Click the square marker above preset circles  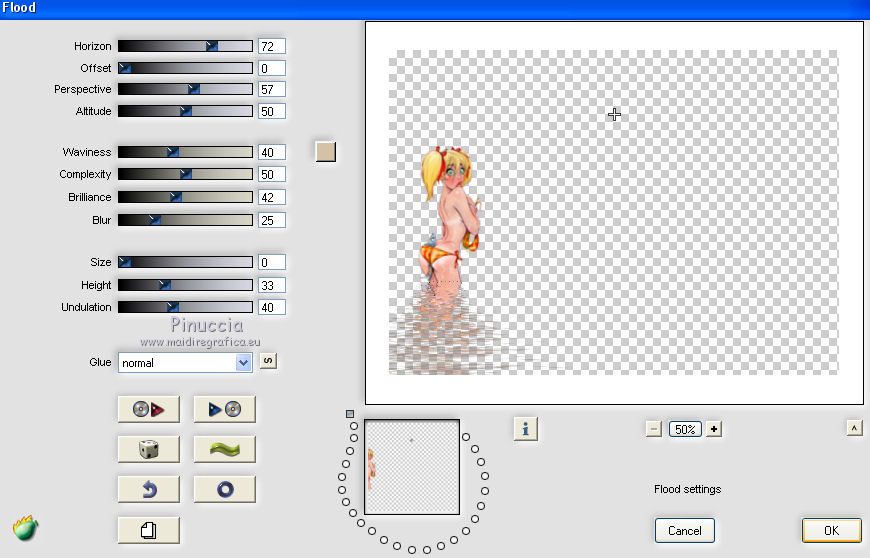coord(350,414)
